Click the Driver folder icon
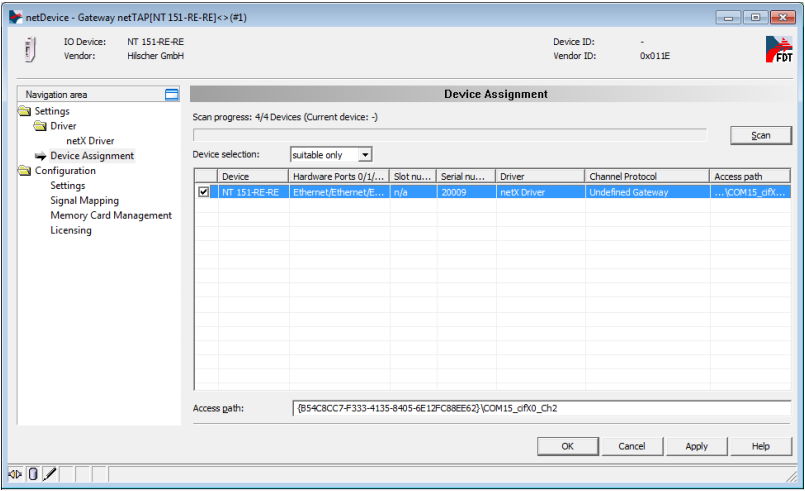 40,126
